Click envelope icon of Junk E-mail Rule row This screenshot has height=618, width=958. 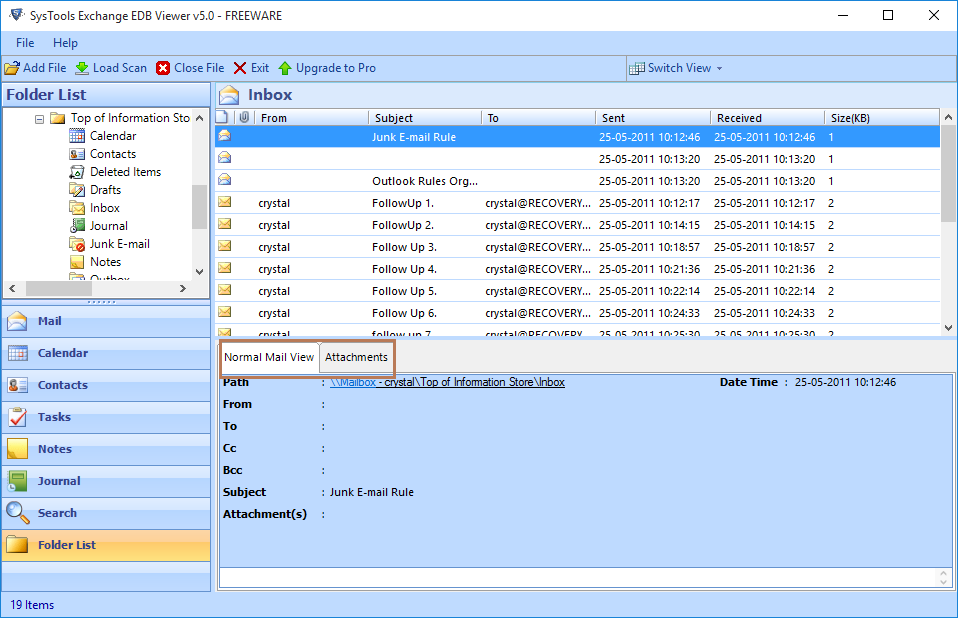tap(225, 136)
